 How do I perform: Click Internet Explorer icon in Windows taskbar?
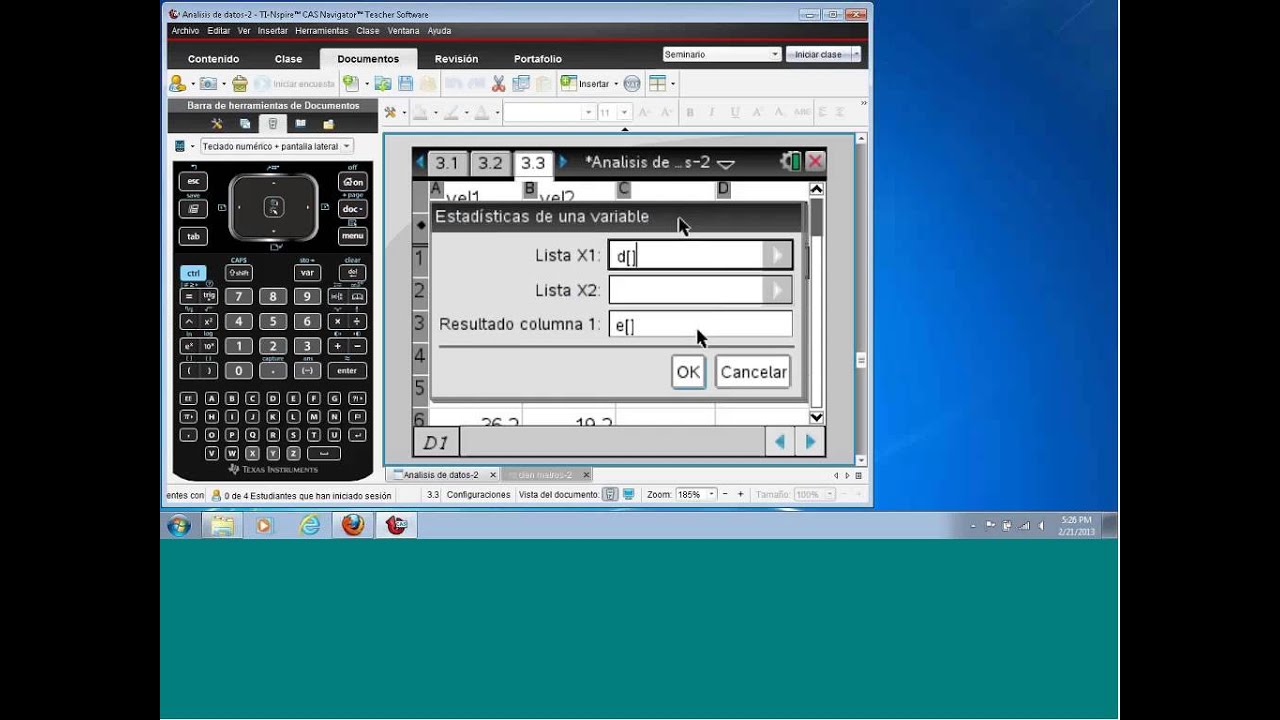[309, 525]
